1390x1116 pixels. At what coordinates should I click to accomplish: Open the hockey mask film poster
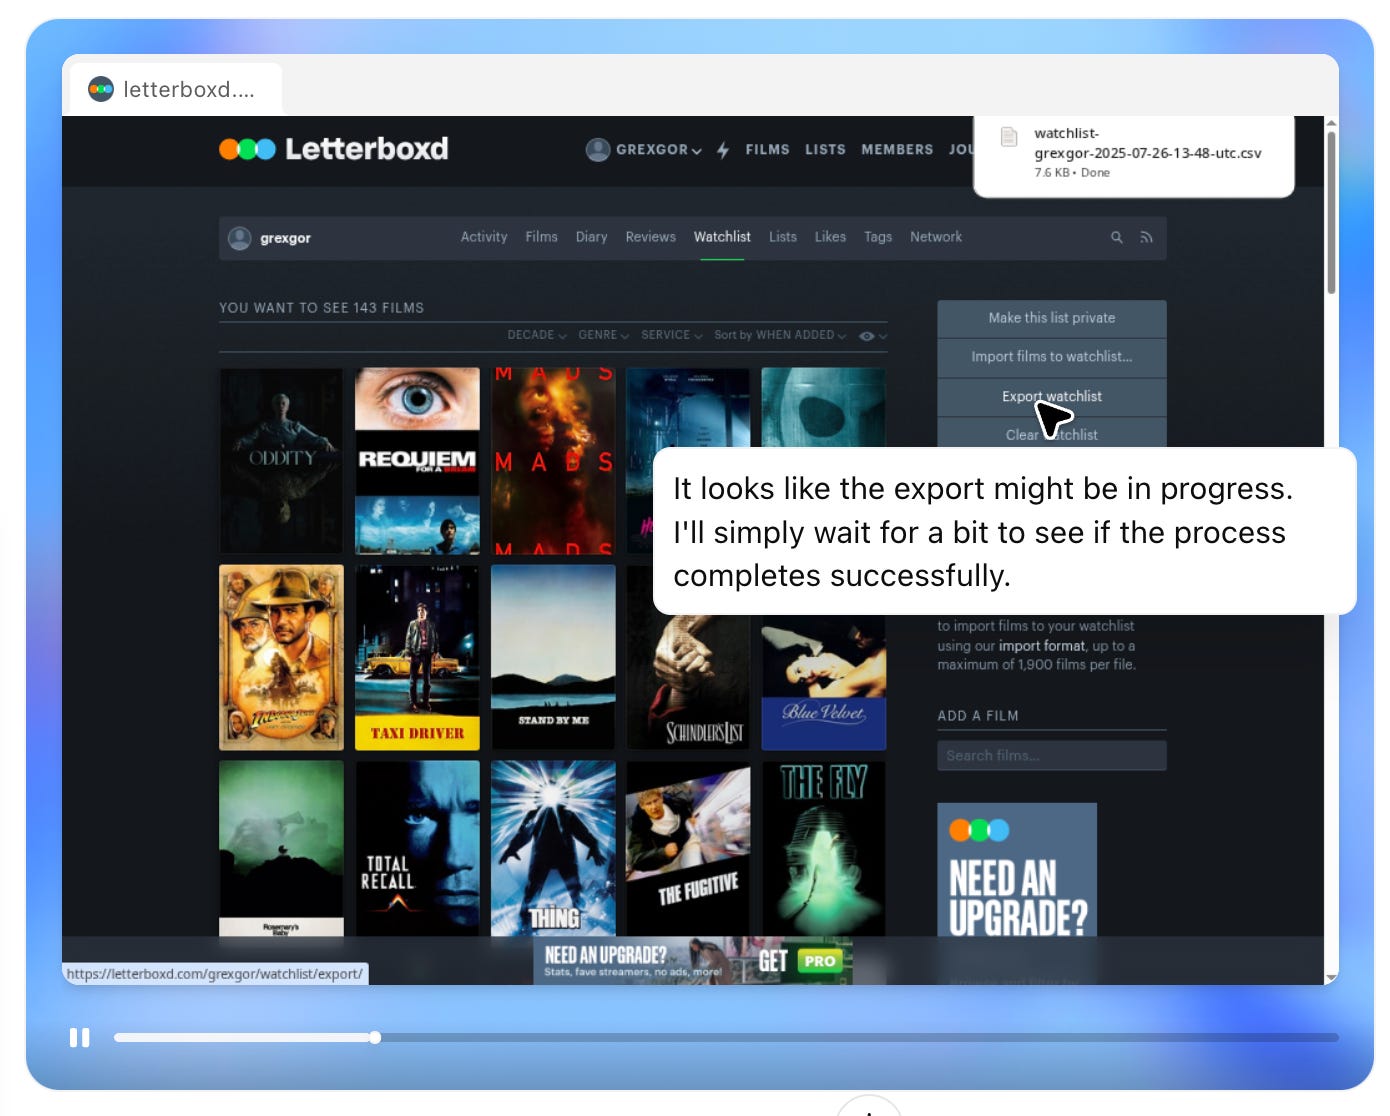(x=824, y=407)
